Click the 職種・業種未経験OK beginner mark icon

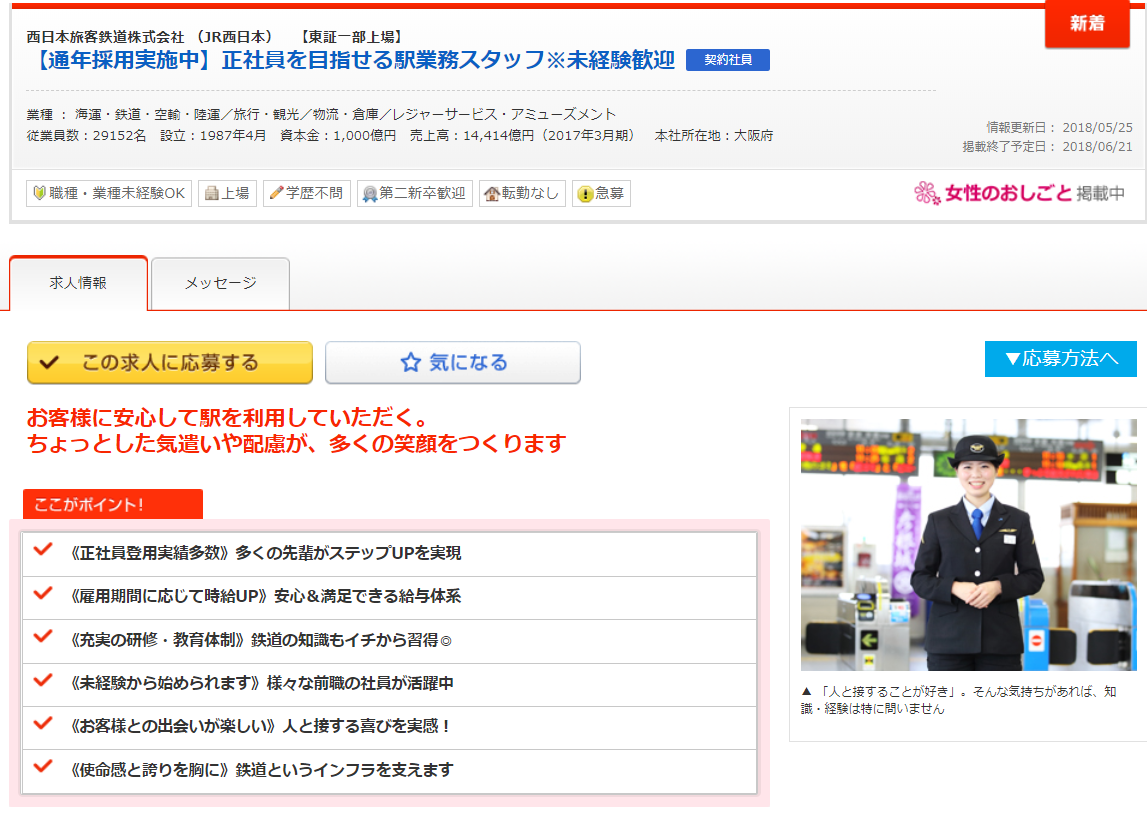[40, 193]
